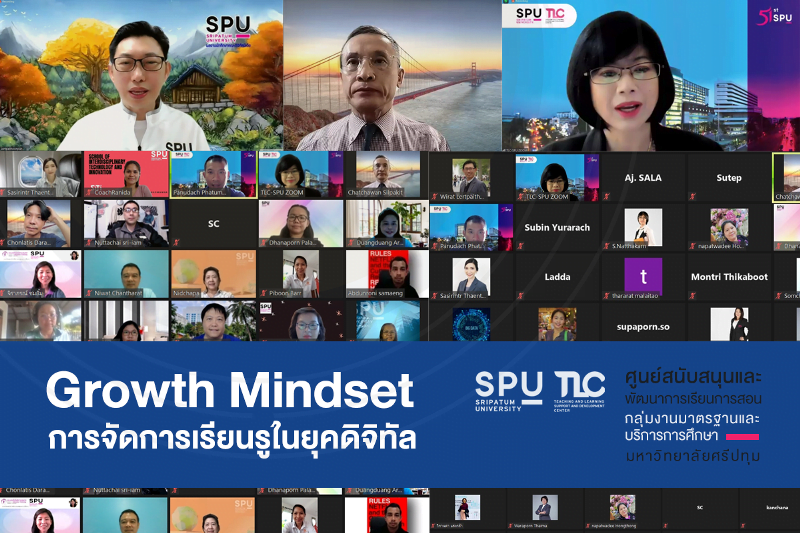Click muted mic icon on Ladda tile
The image size is (800, 533).
click(520, 295)
